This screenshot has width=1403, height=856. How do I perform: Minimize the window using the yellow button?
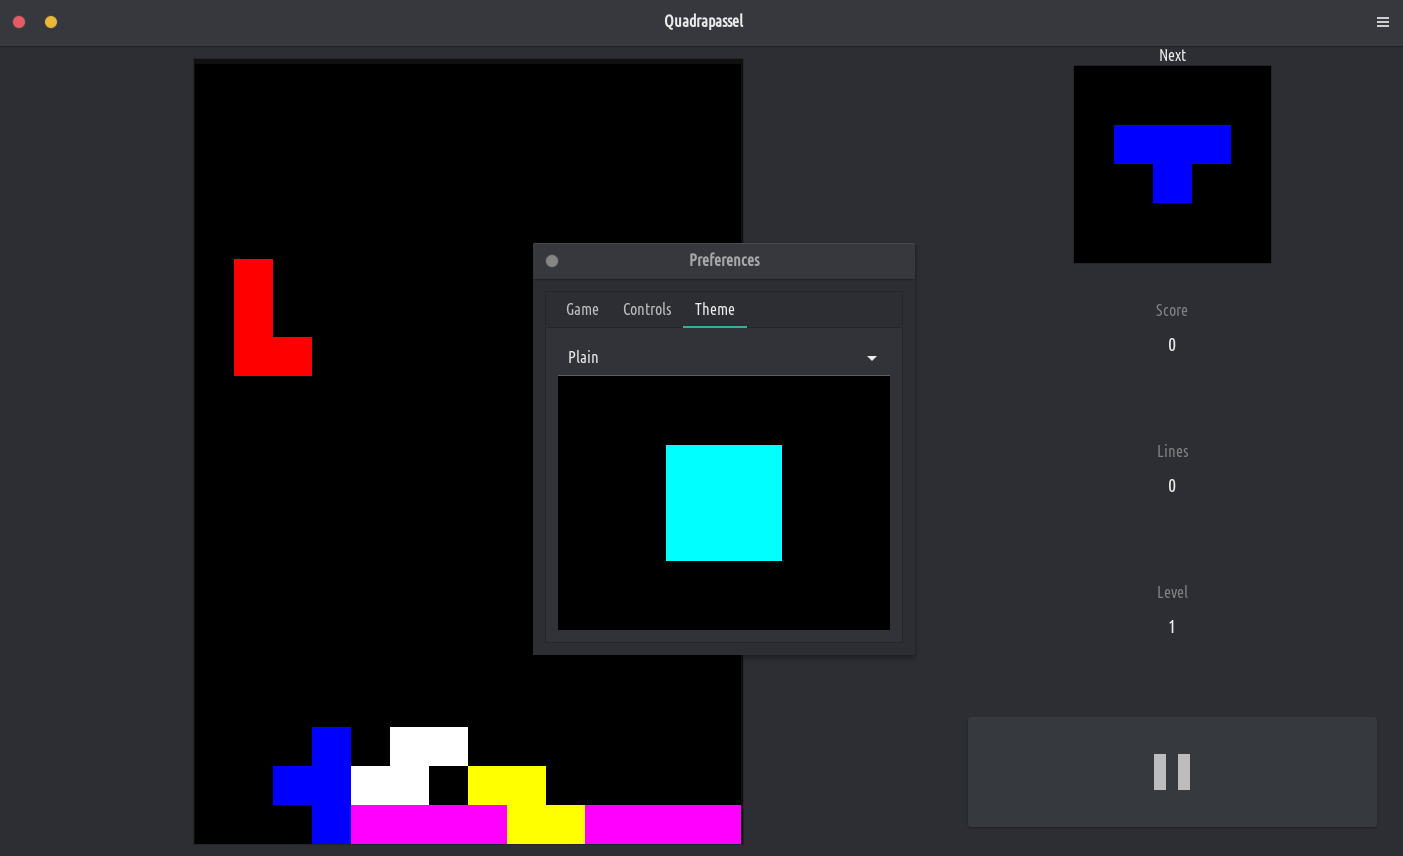click(x=51, y=22)
